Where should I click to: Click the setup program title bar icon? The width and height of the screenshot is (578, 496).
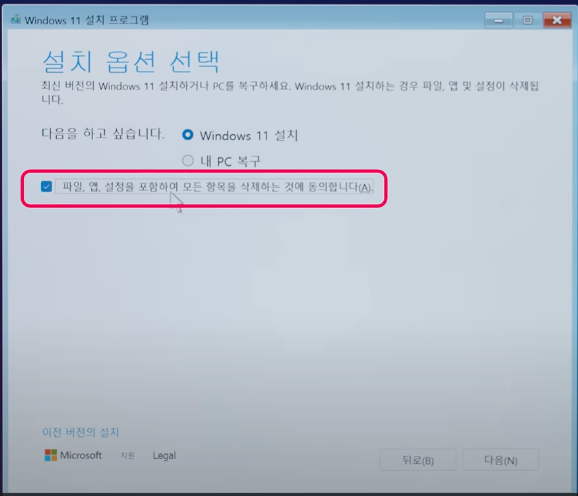point(15,20)
